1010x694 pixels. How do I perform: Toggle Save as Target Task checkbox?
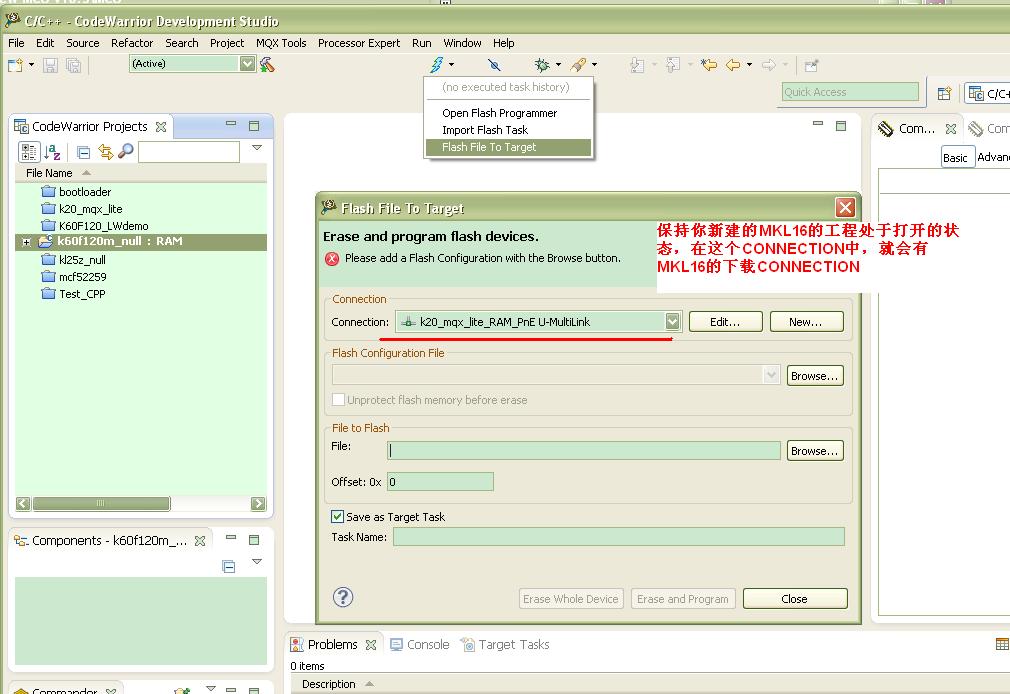(338, 516)
